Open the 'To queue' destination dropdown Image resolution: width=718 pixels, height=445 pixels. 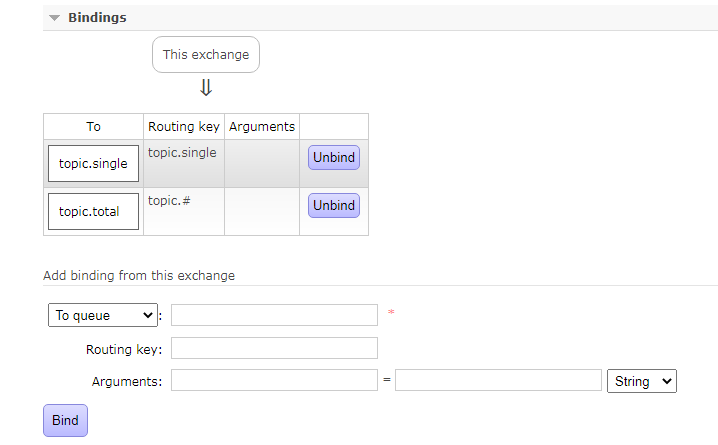click(x=103, y=315)
